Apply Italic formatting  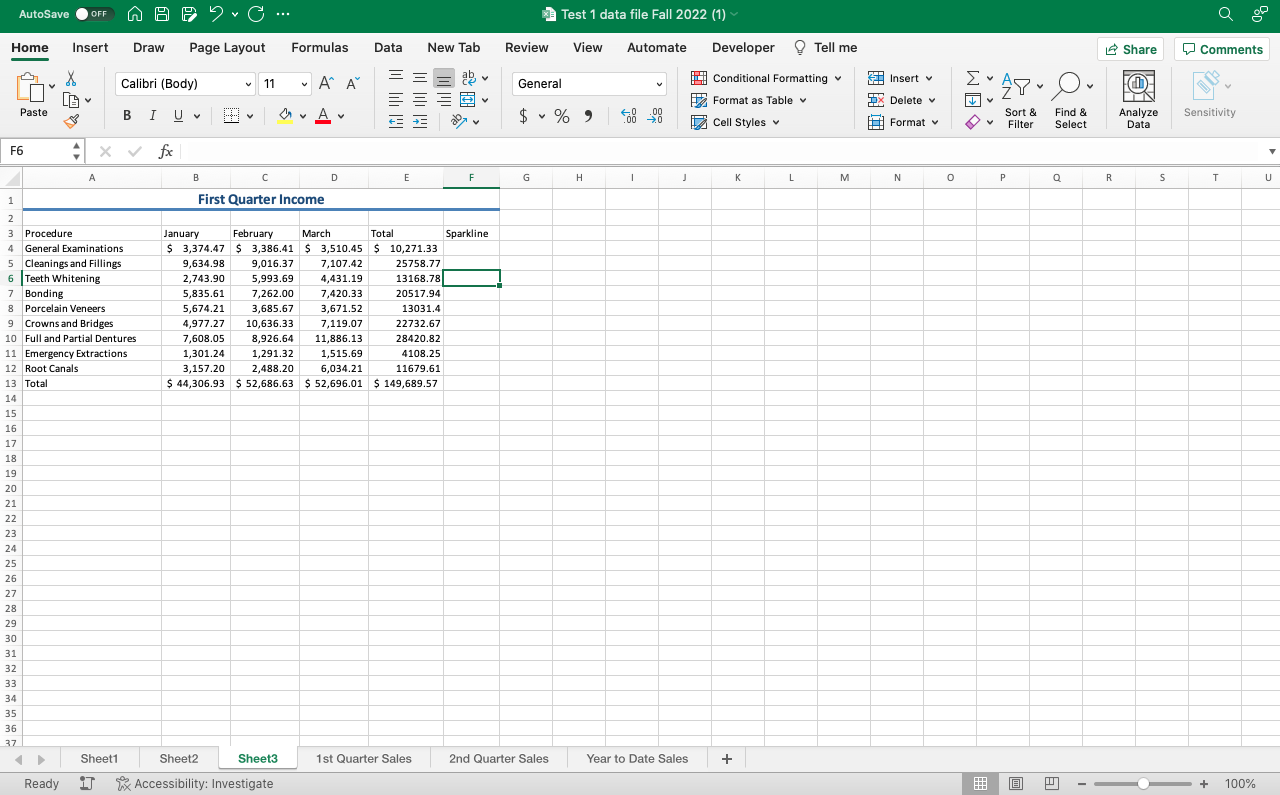coord(152,116)
